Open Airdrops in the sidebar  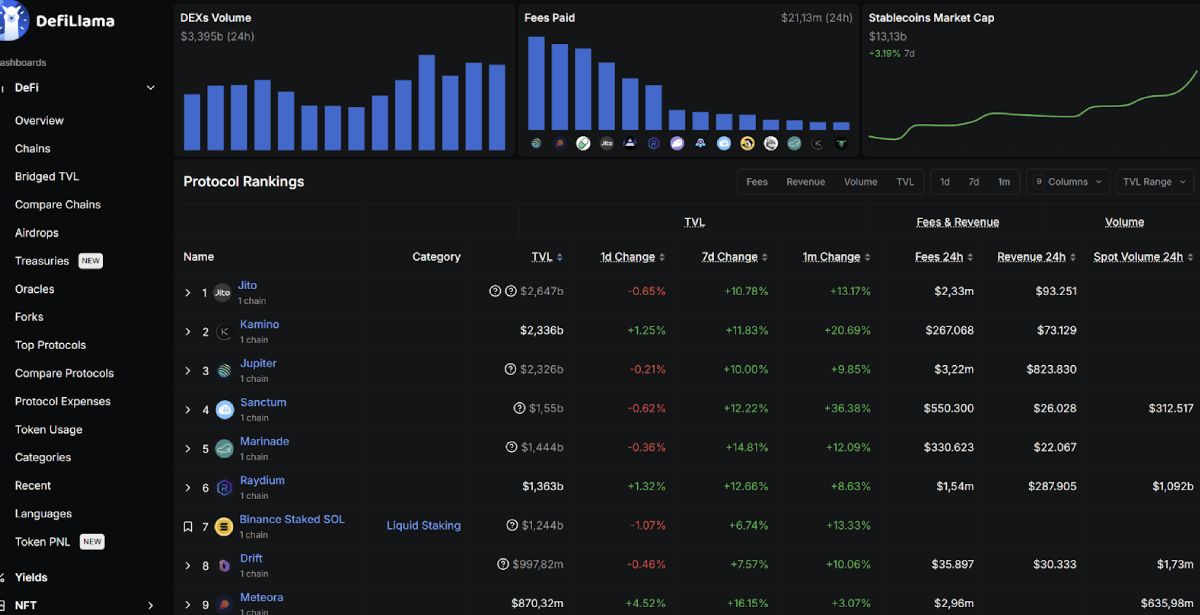[x=37, y=232]
